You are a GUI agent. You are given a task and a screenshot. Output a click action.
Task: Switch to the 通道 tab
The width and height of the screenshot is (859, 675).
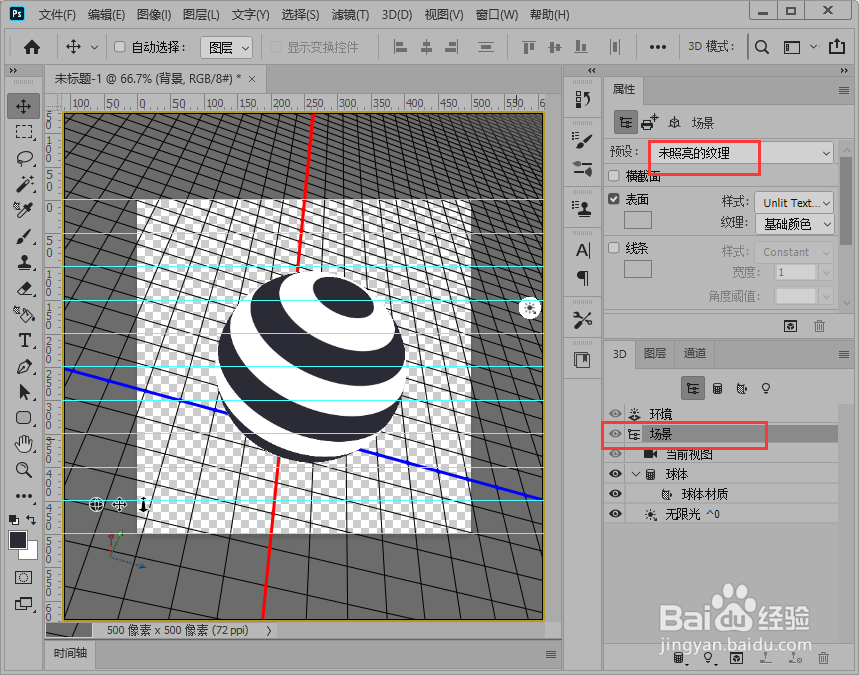tap(695, 353)
